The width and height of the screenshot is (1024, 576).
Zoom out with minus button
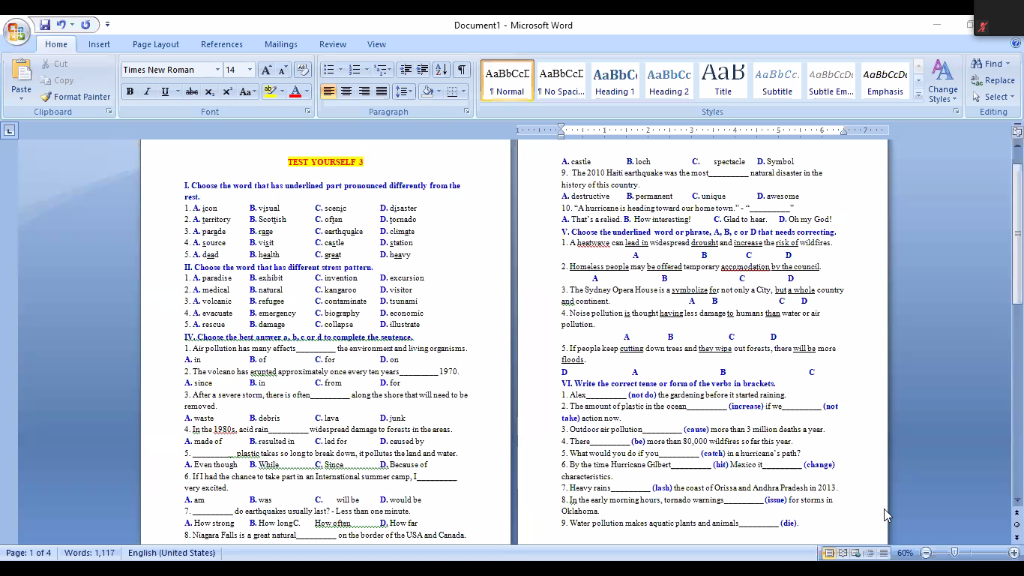click(925, 552)
